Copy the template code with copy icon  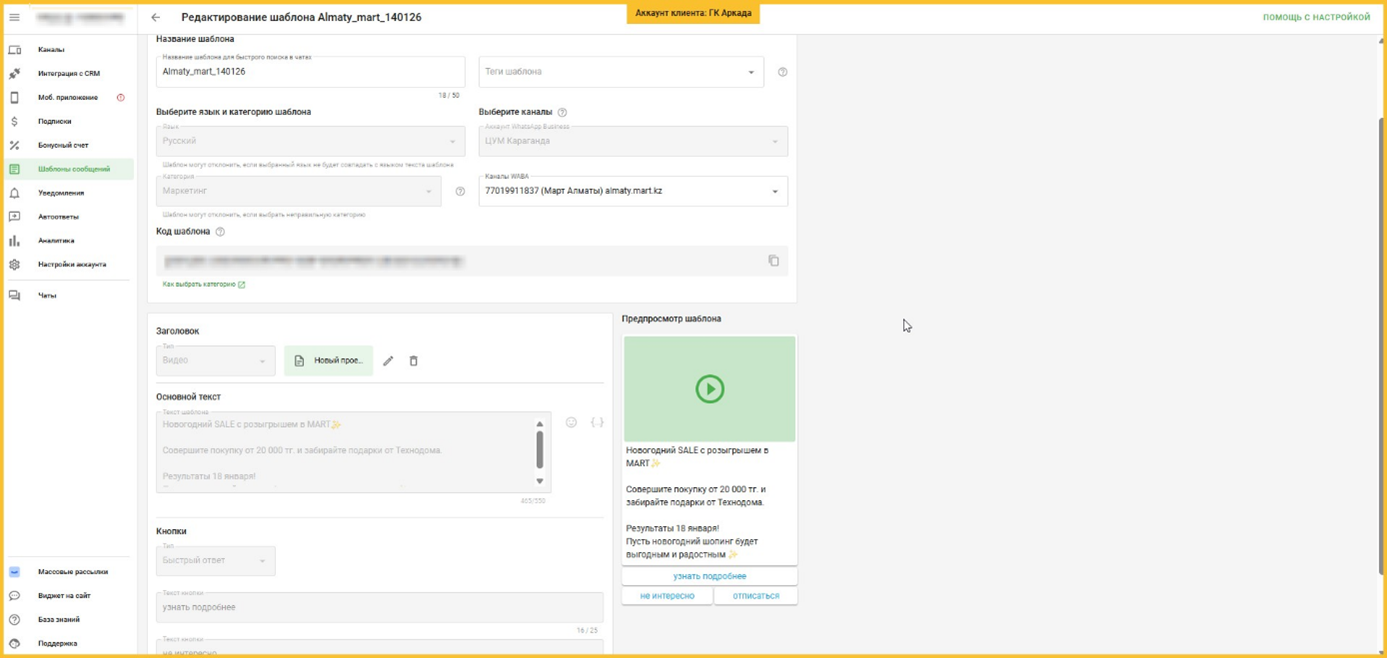(x=774, y=261)
